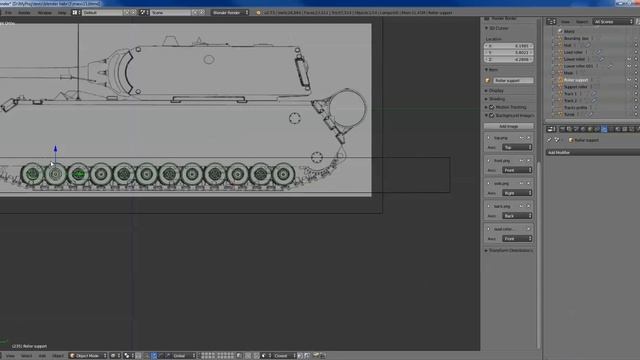Open the Axis Back dropdown for back.png
Screen dimensions: 640x360
[517, 216]
